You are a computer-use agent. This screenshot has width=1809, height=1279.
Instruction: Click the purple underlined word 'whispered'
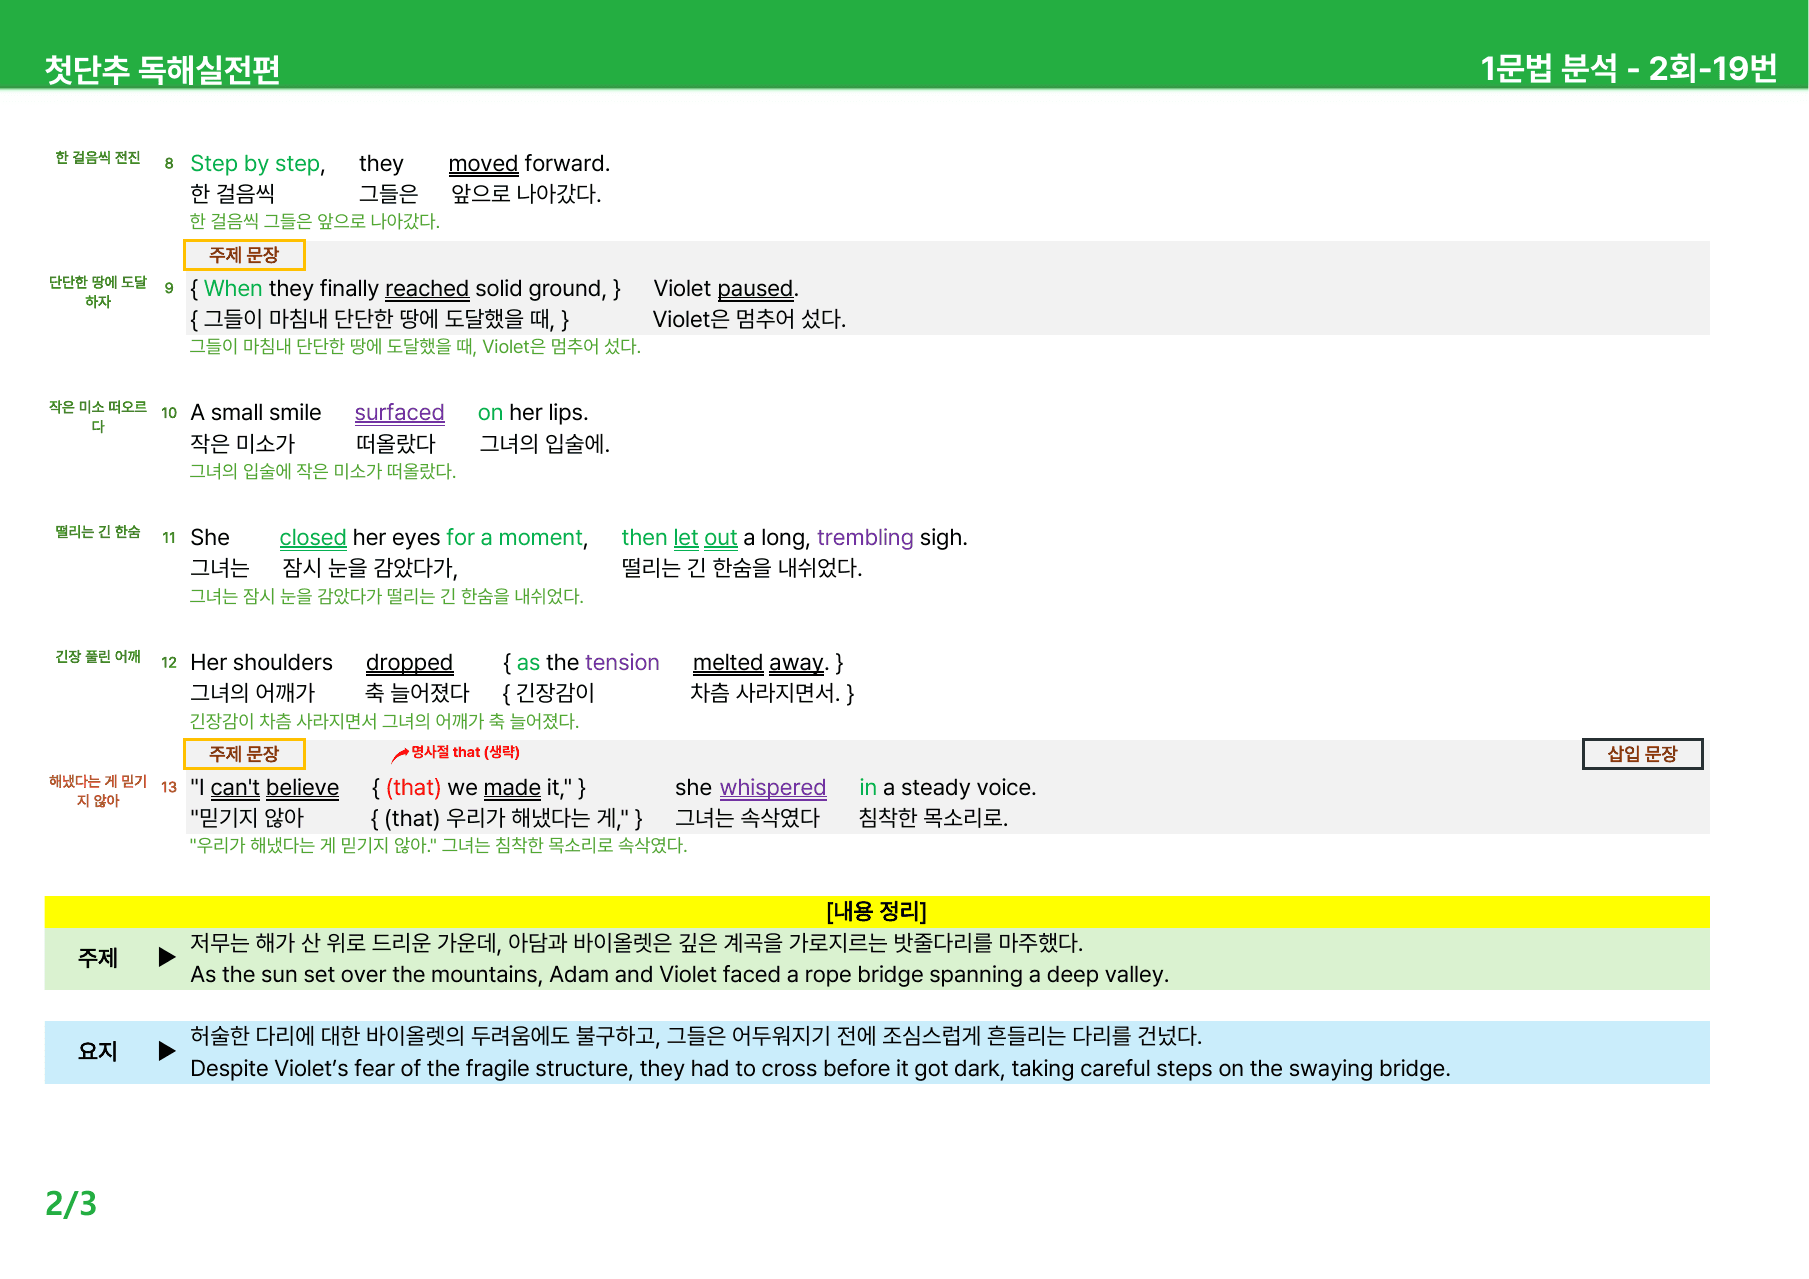[x=773, y=787]
